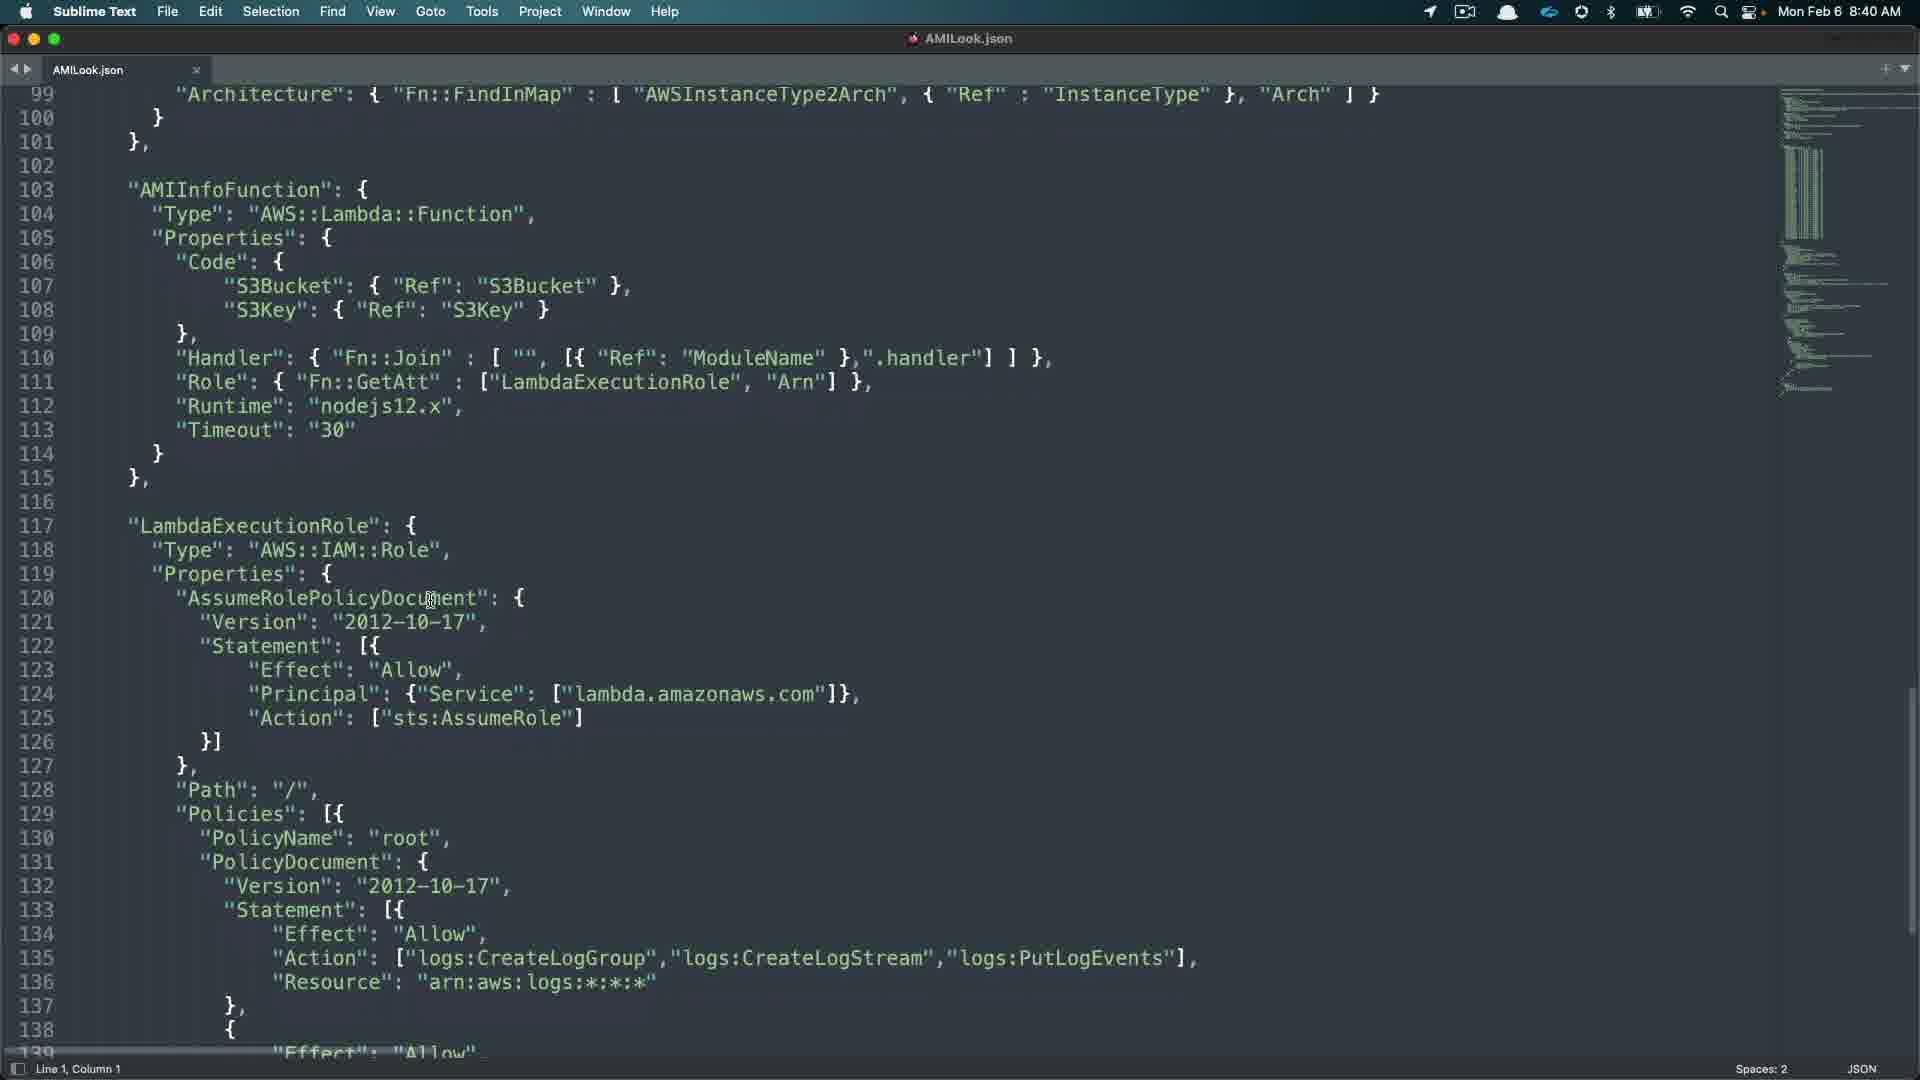
Task: Open the Spaces: 2 indentation selector
Action: click(x=1761, y=1069)
